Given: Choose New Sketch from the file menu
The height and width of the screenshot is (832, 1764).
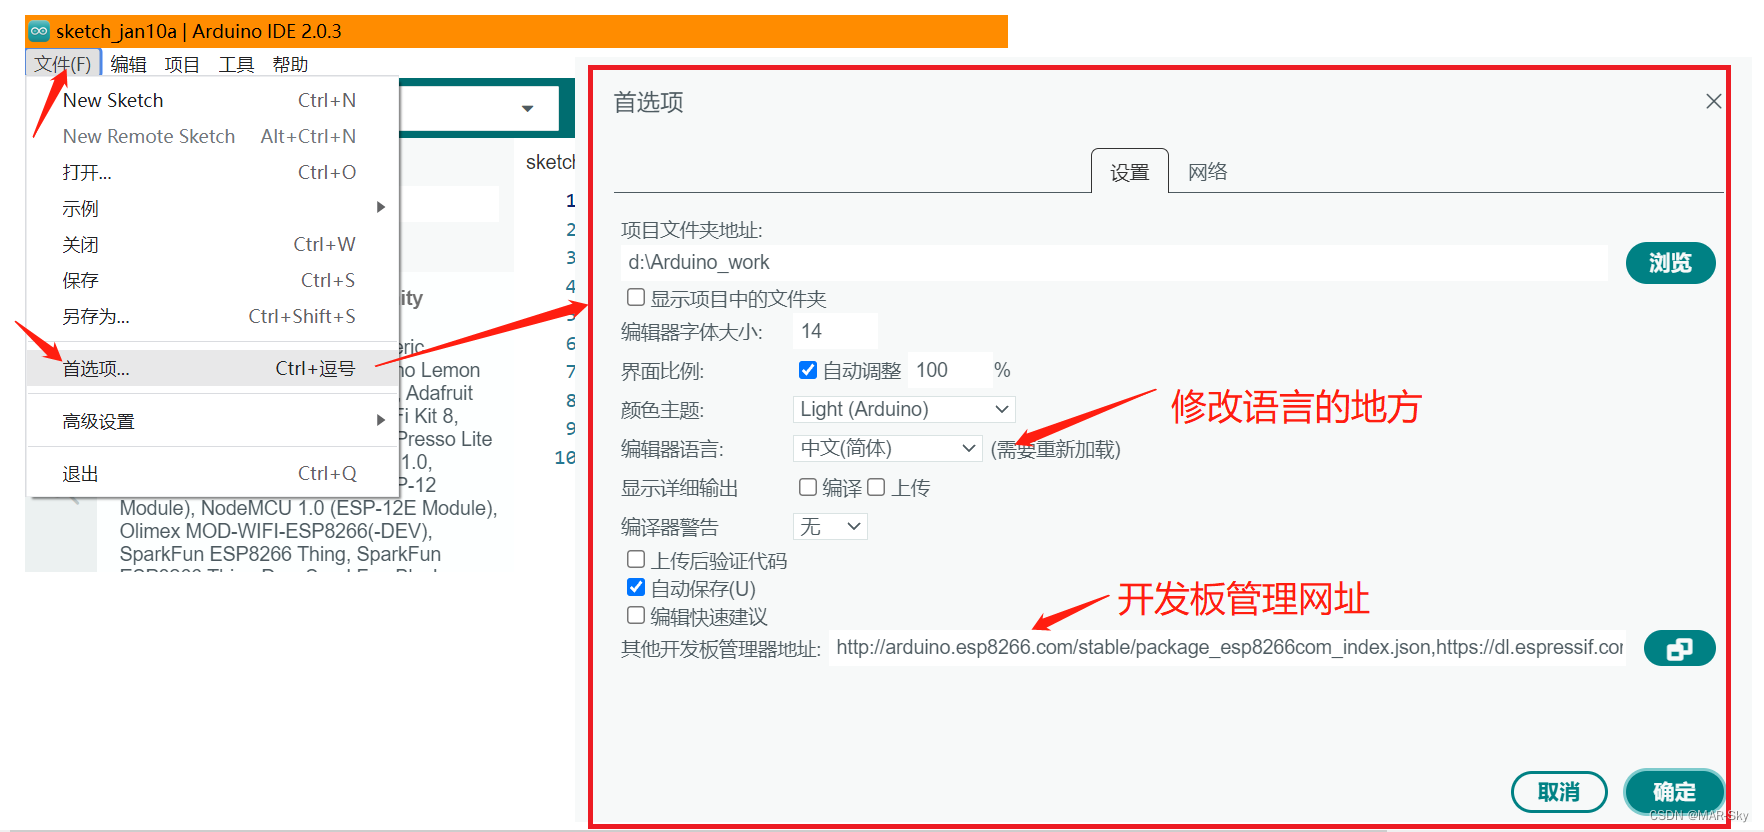Looking at the screenshot, I should 212,100.
